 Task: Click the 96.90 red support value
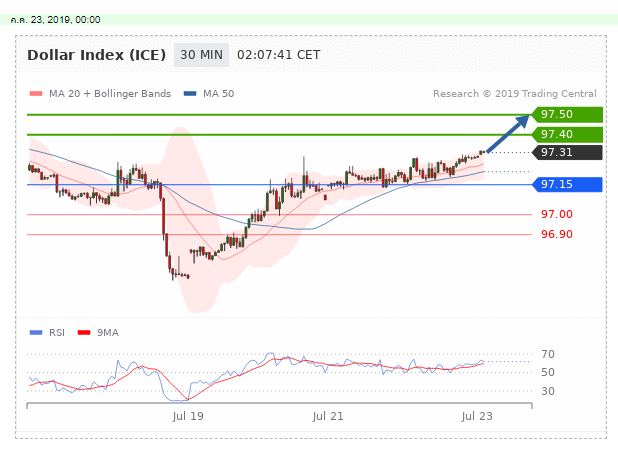pos(557,234)
